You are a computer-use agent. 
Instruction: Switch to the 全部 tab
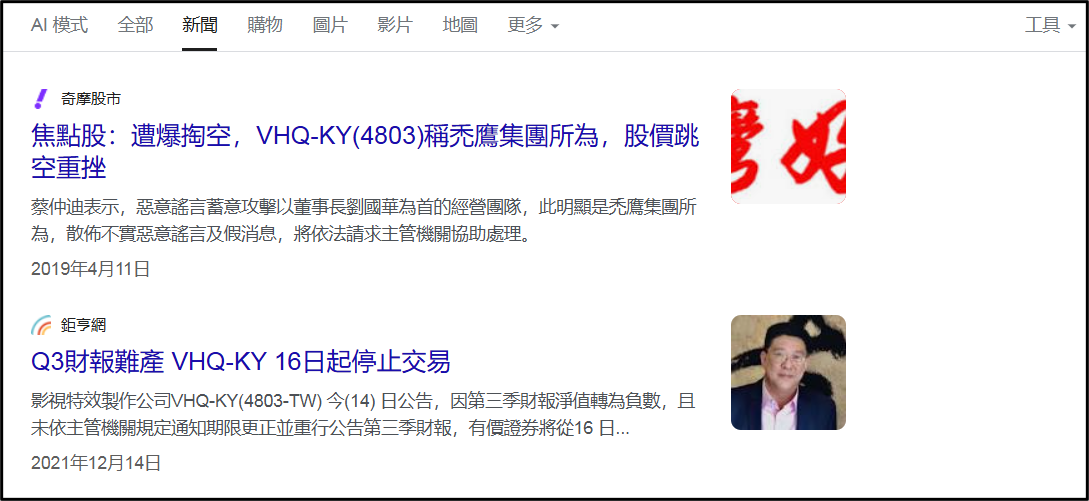135,26
